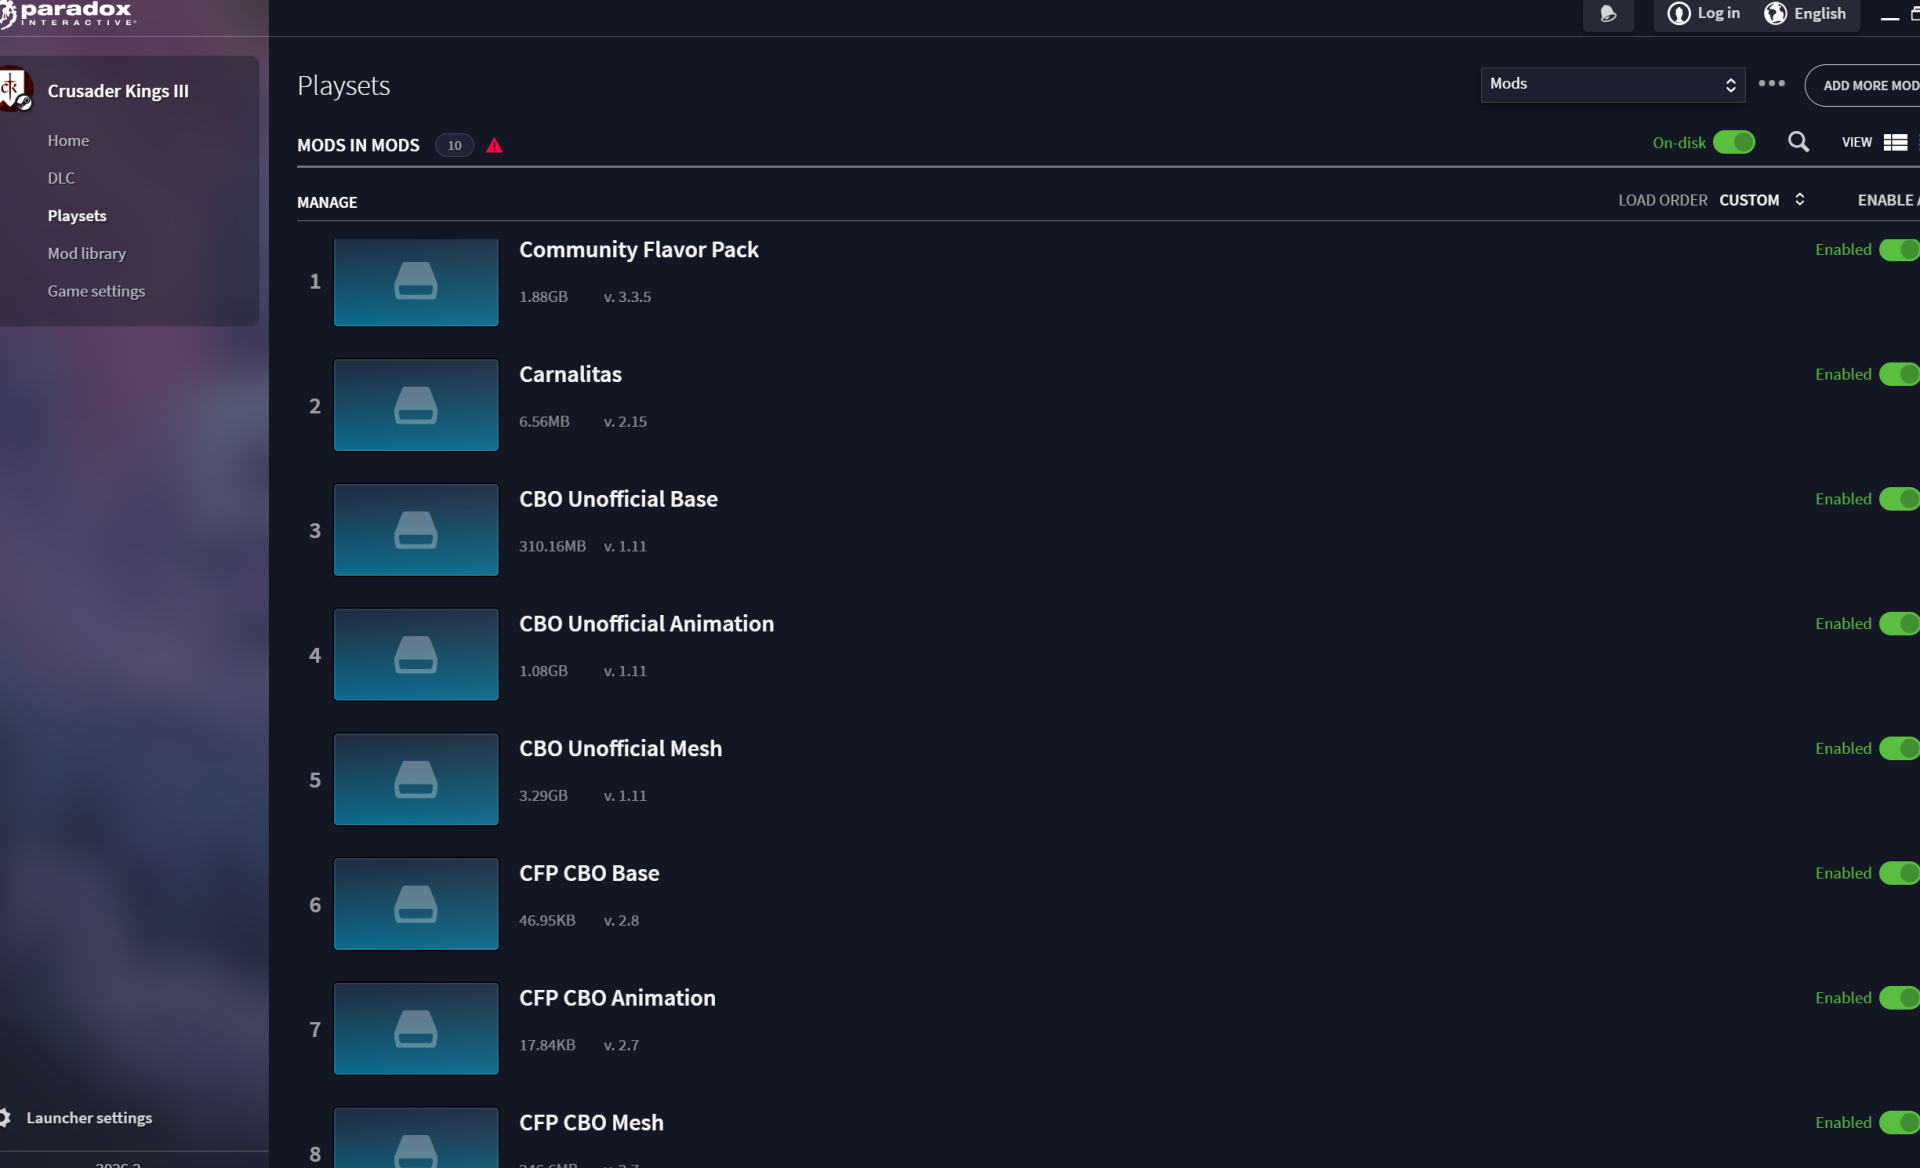Select Carnalitas mod thumbnail

point(416,405)
